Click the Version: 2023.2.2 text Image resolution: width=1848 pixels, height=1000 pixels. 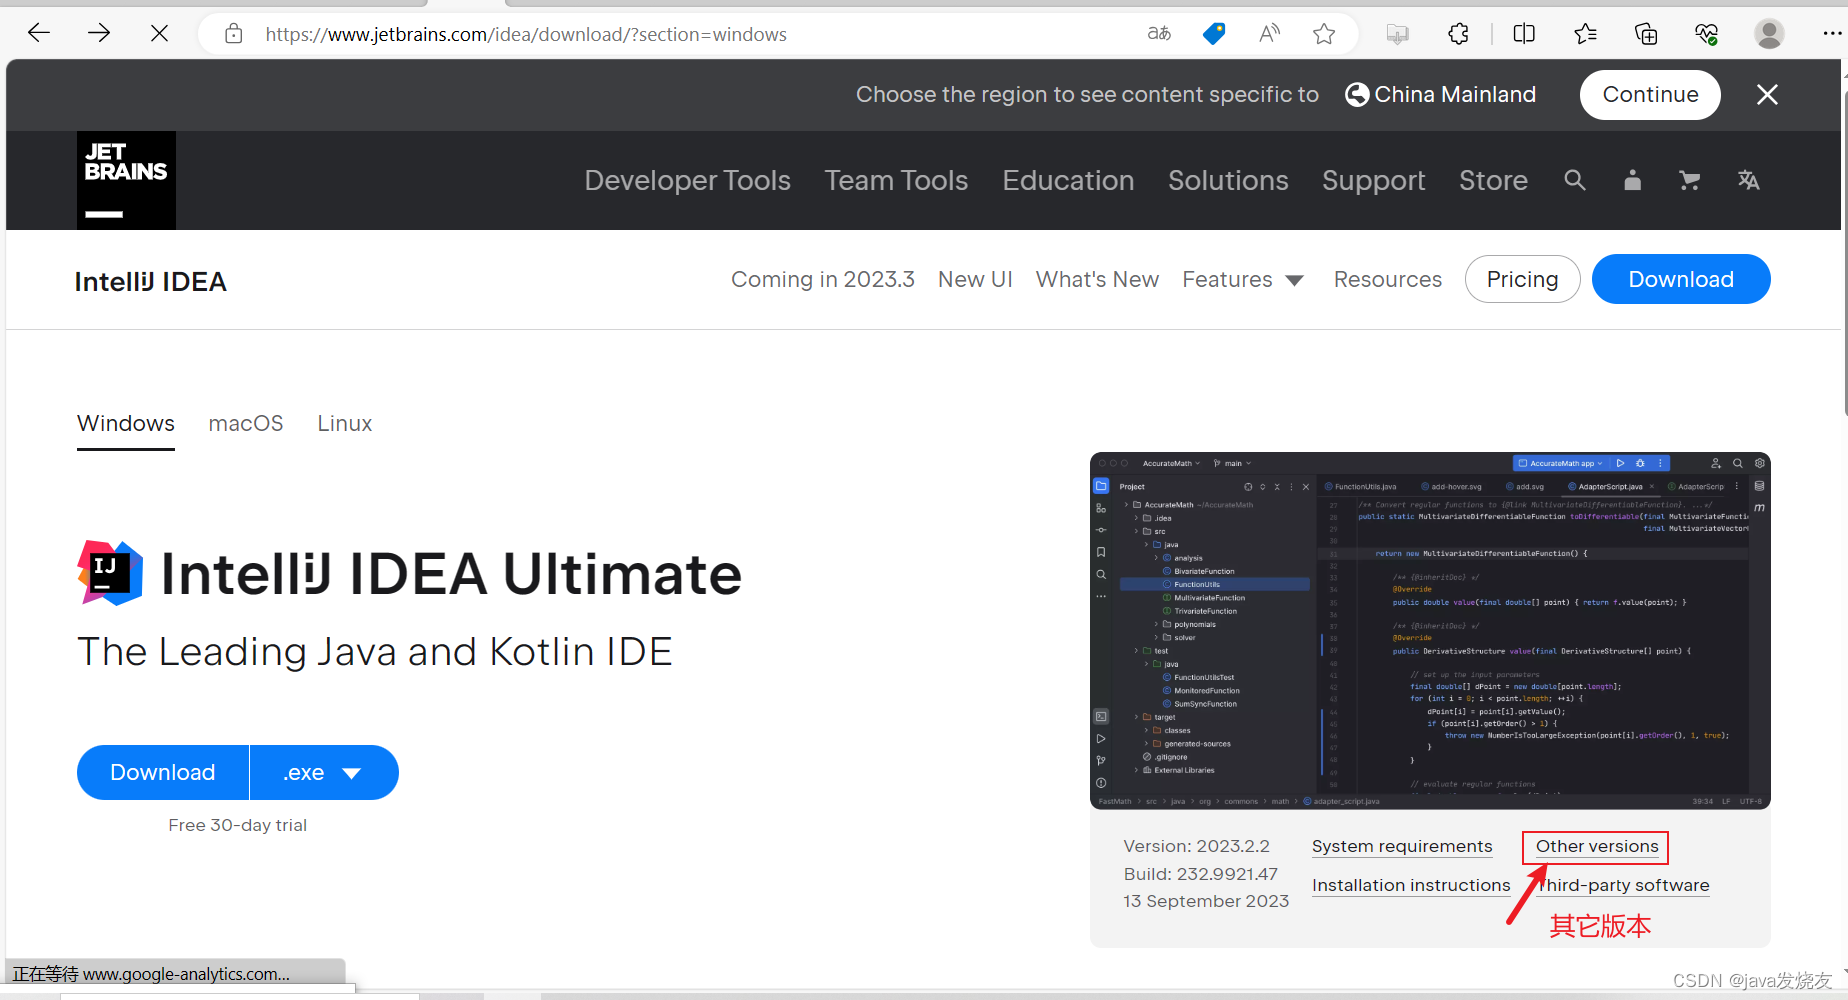1197,846
